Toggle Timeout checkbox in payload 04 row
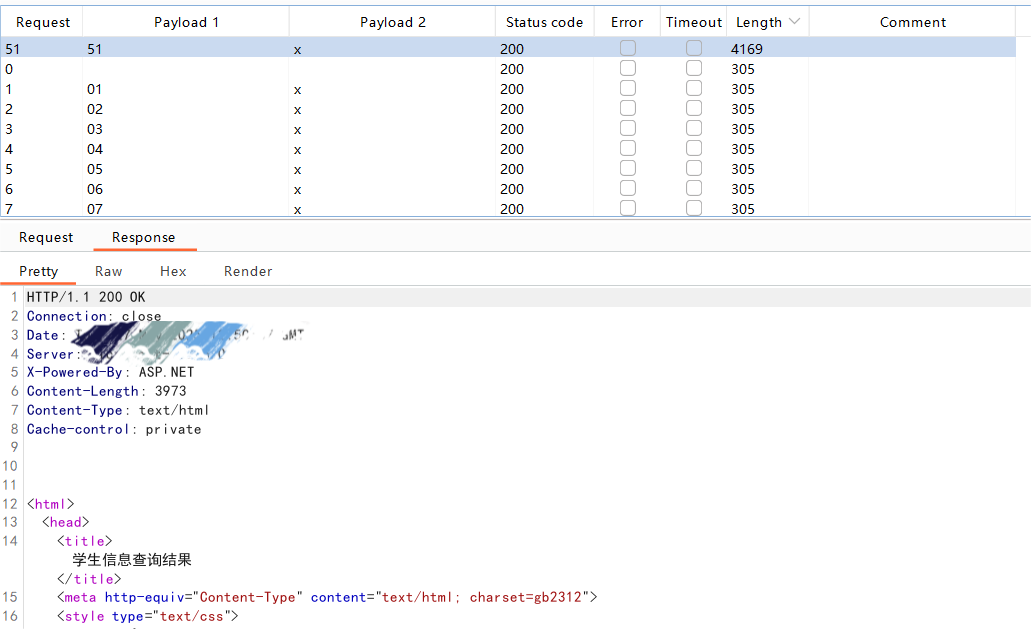The width and height of the screenshot is (1031, 629). coord(694,149)
